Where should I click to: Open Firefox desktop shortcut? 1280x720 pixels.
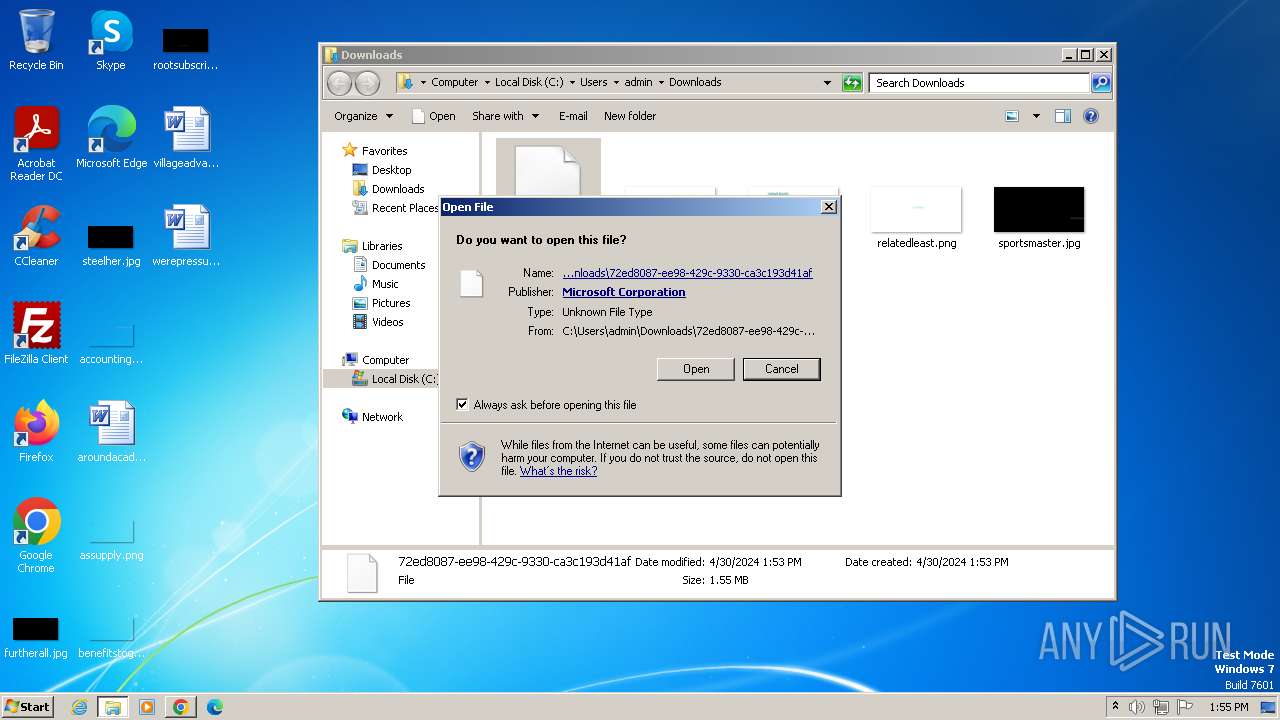(36, 431)
